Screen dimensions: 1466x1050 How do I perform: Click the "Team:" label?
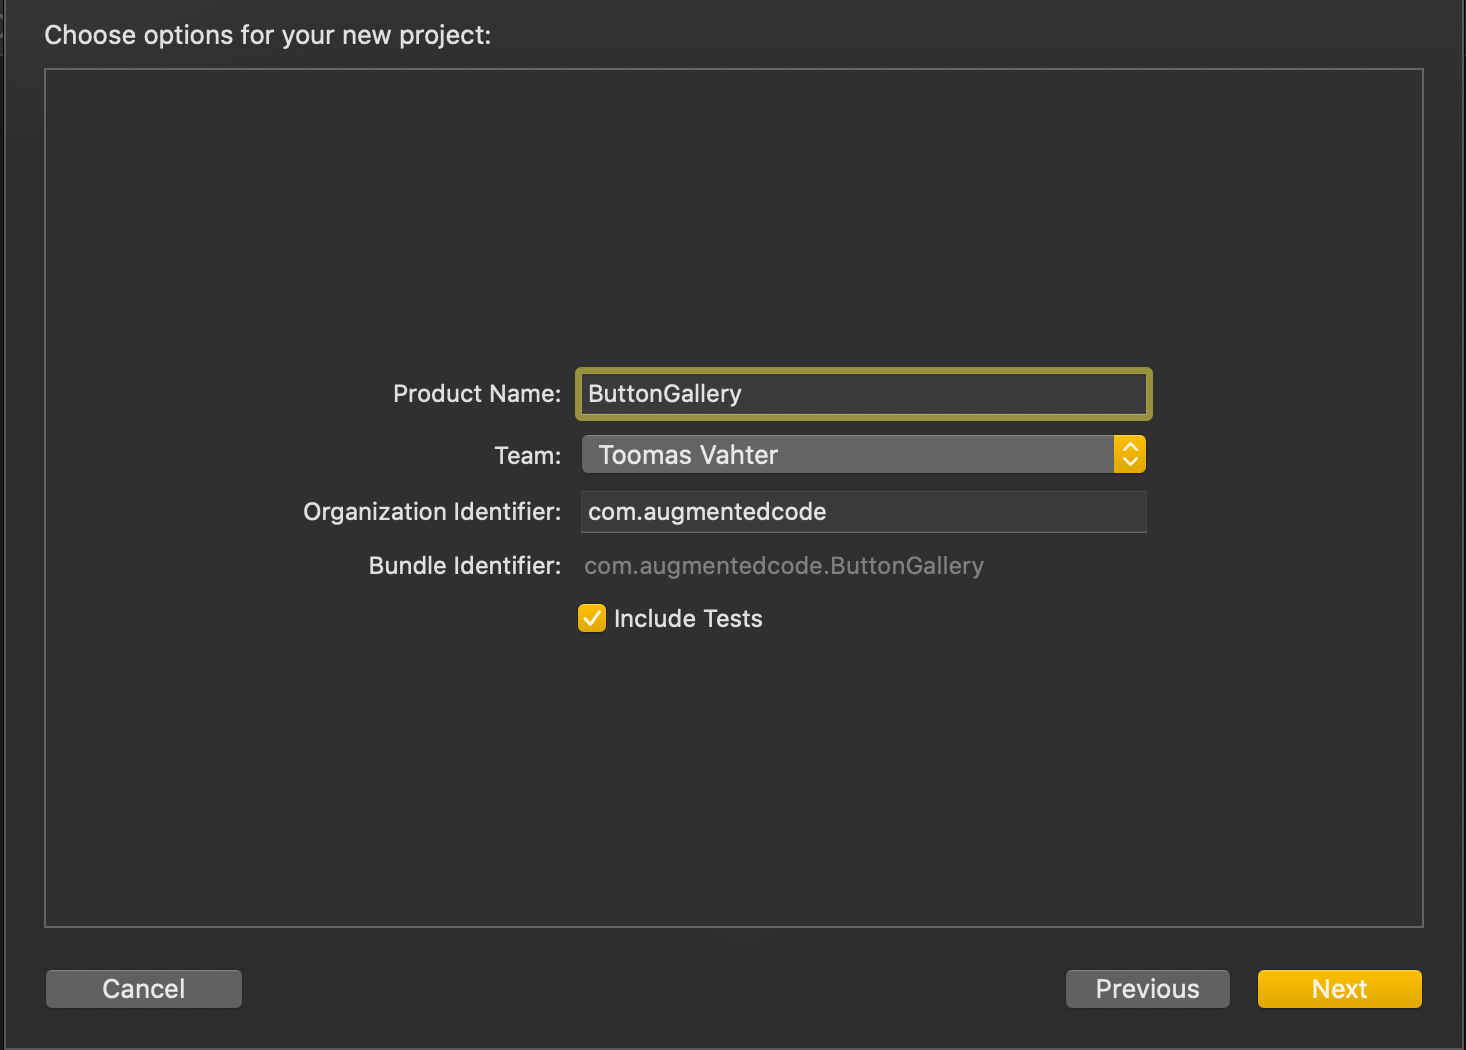point(528,456)
